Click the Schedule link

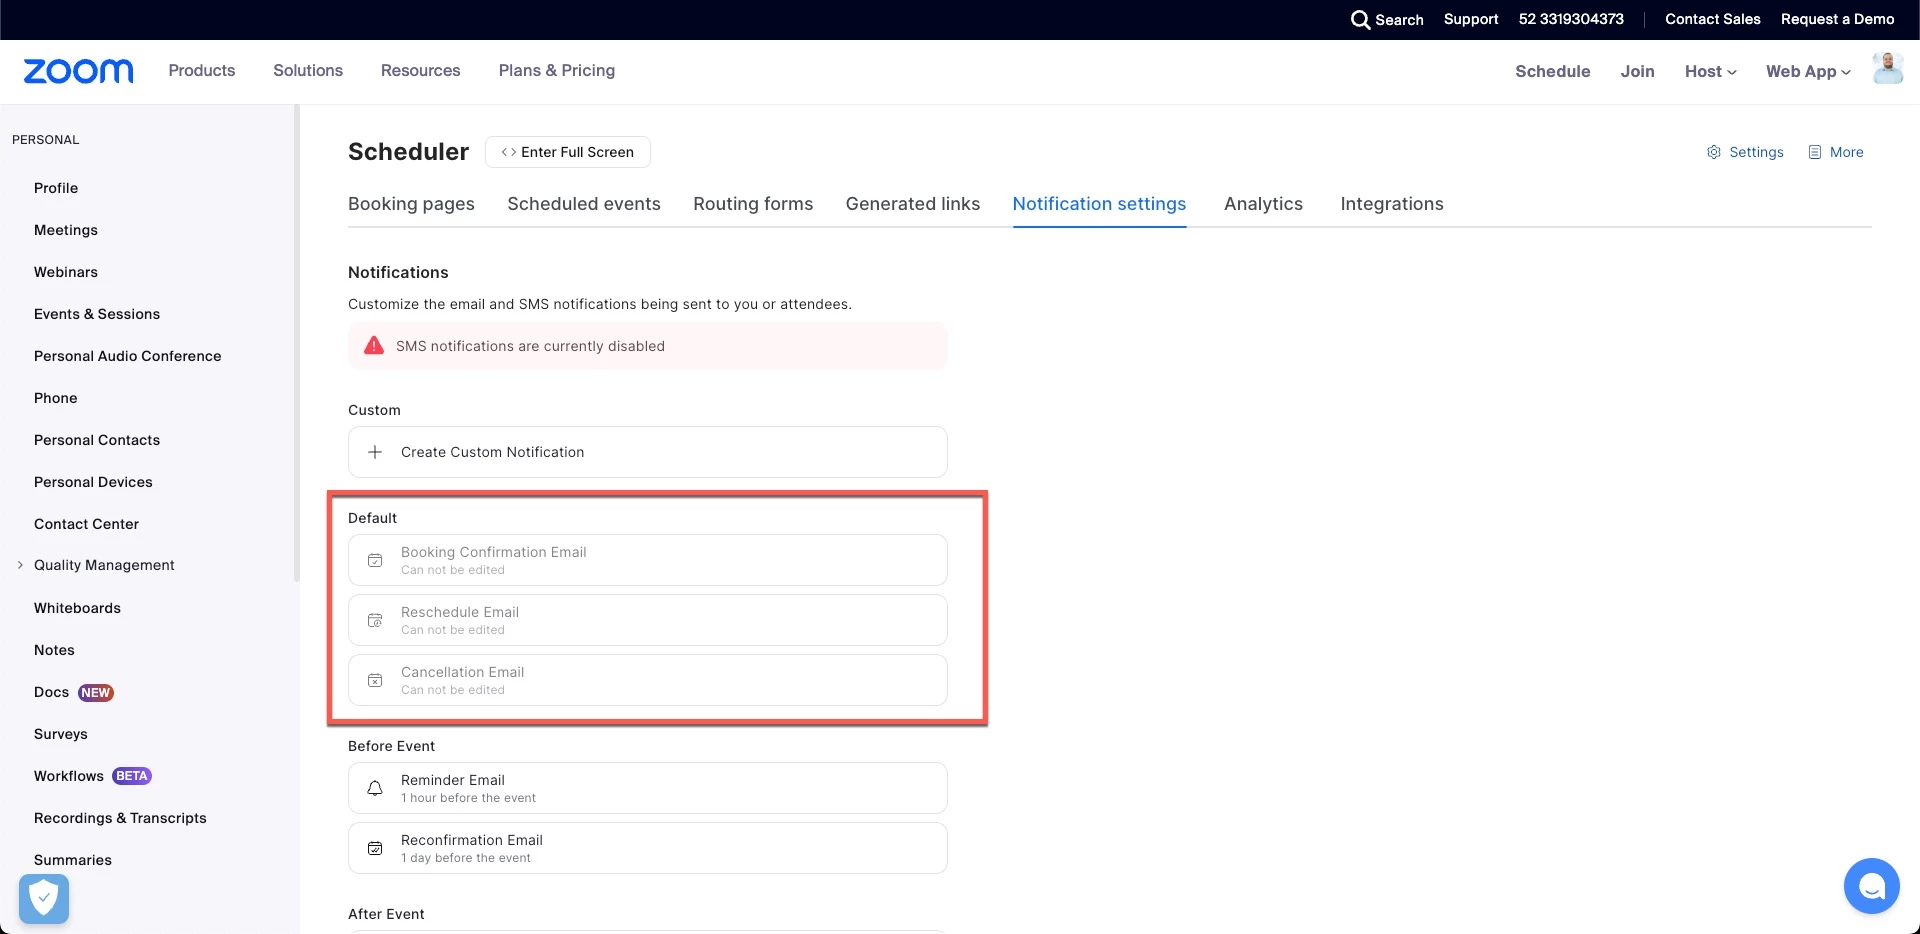click(1552, 71)
